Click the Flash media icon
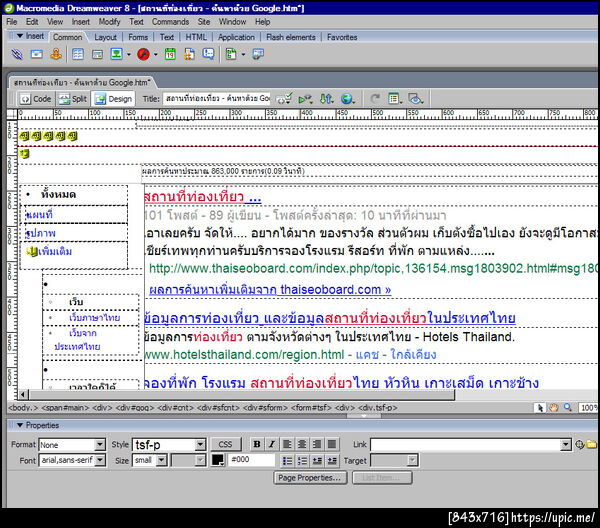The image size is (600, 528). [x=143, y=54]
